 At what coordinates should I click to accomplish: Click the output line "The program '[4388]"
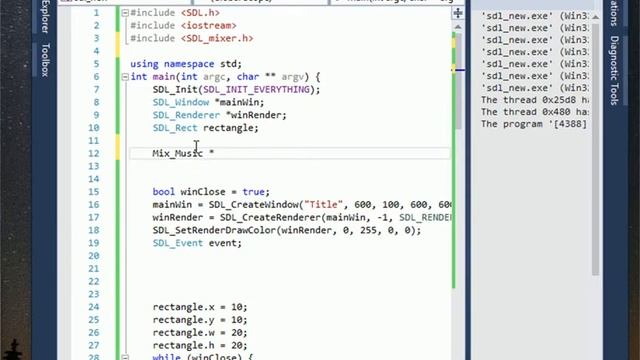pyautogui.click(x=534, y=124)
